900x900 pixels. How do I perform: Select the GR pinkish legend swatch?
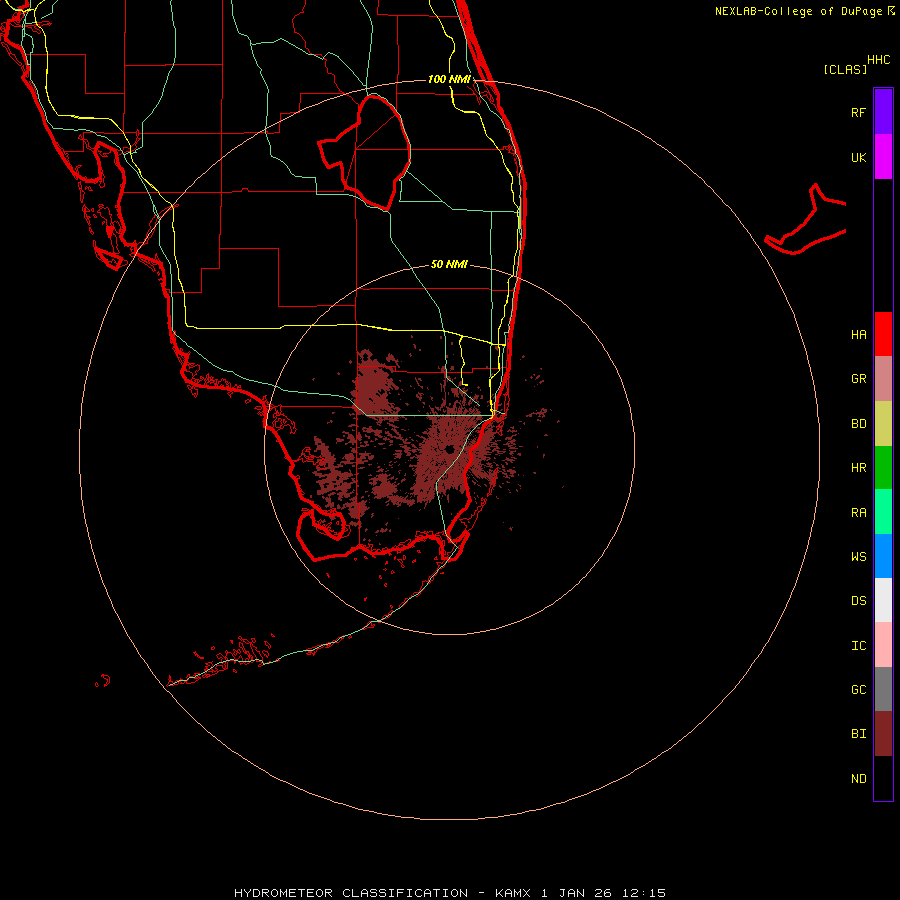pyautogui.click(x=883, y=378)
